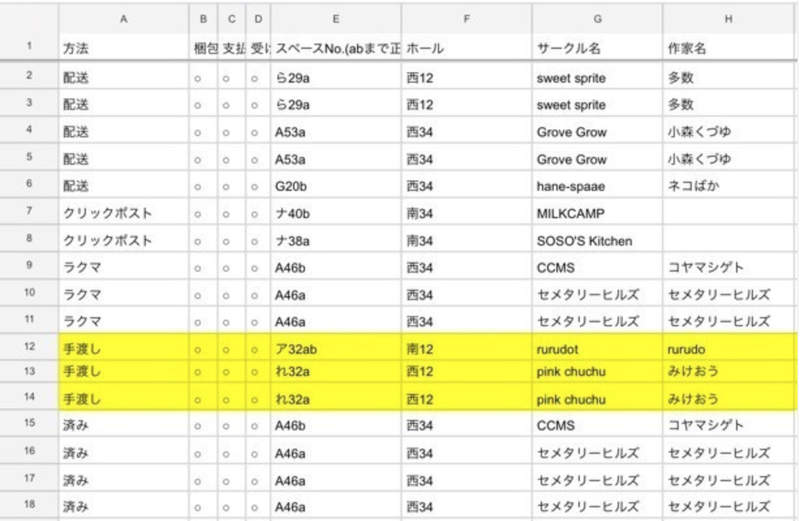Click the ホール header cell
Viewport: 800px width, 521px height.
[466, 47]
